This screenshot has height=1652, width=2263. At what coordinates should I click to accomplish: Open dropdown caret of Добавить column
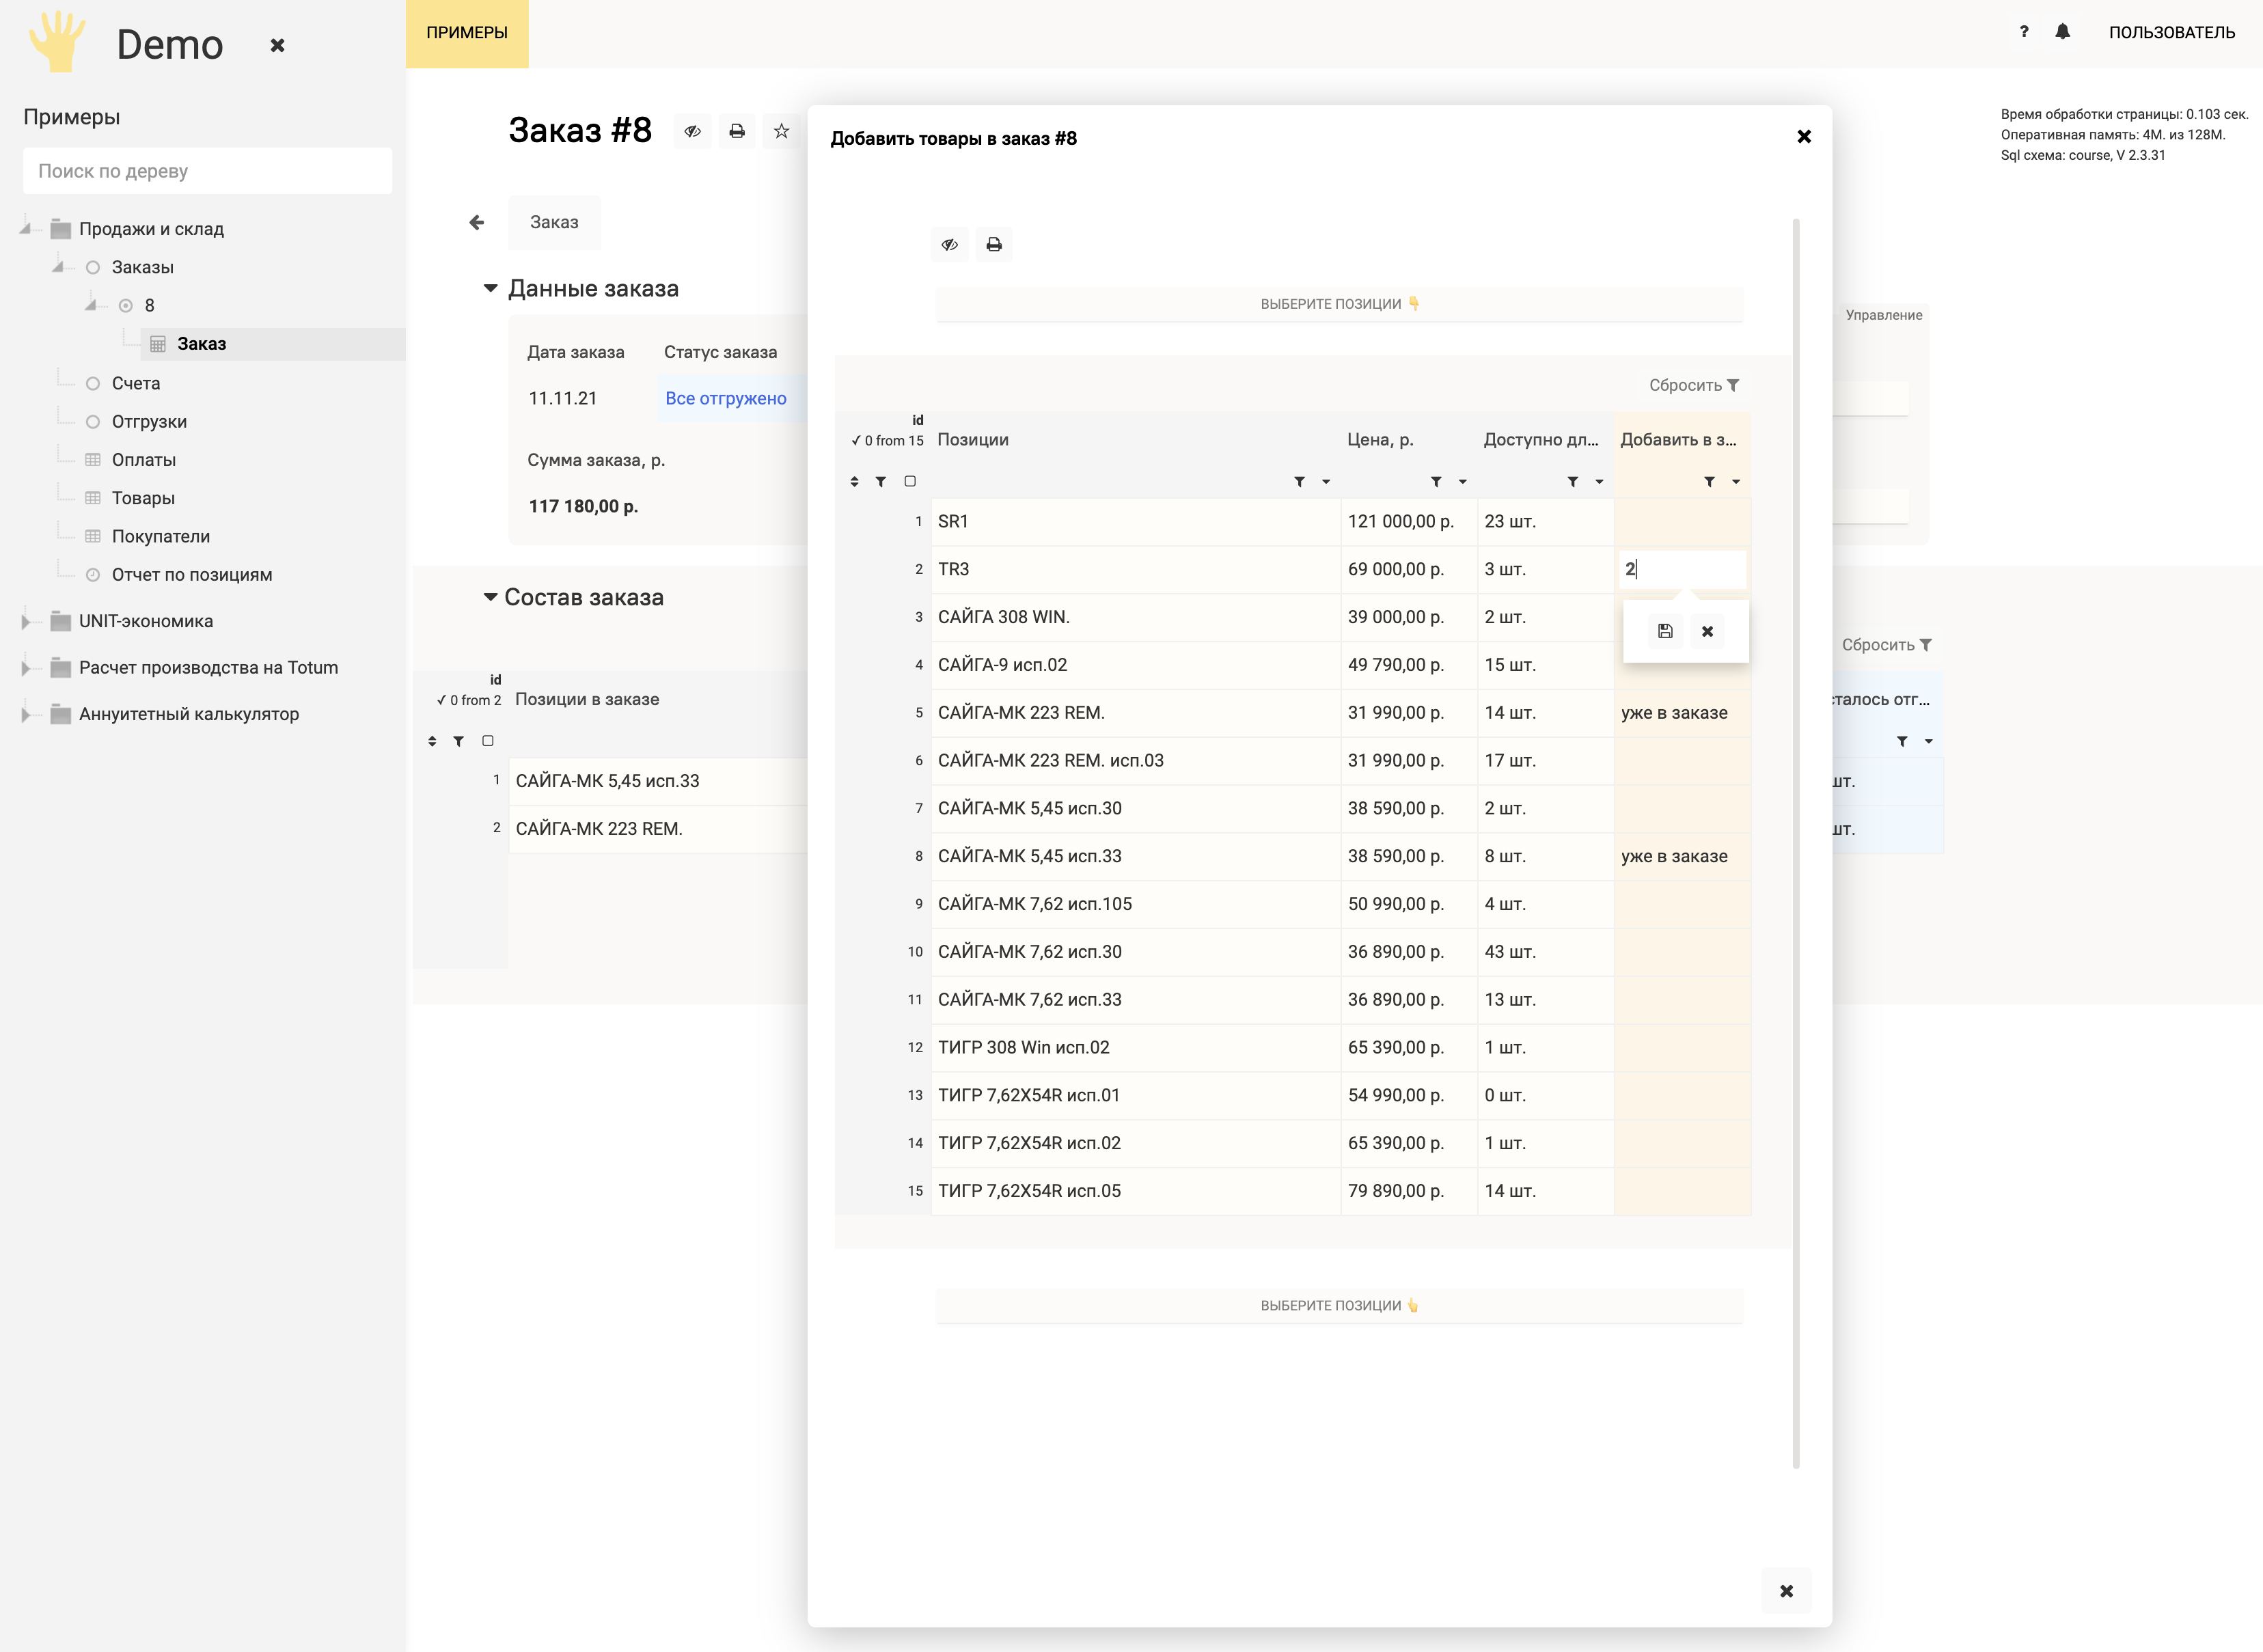1736,482
